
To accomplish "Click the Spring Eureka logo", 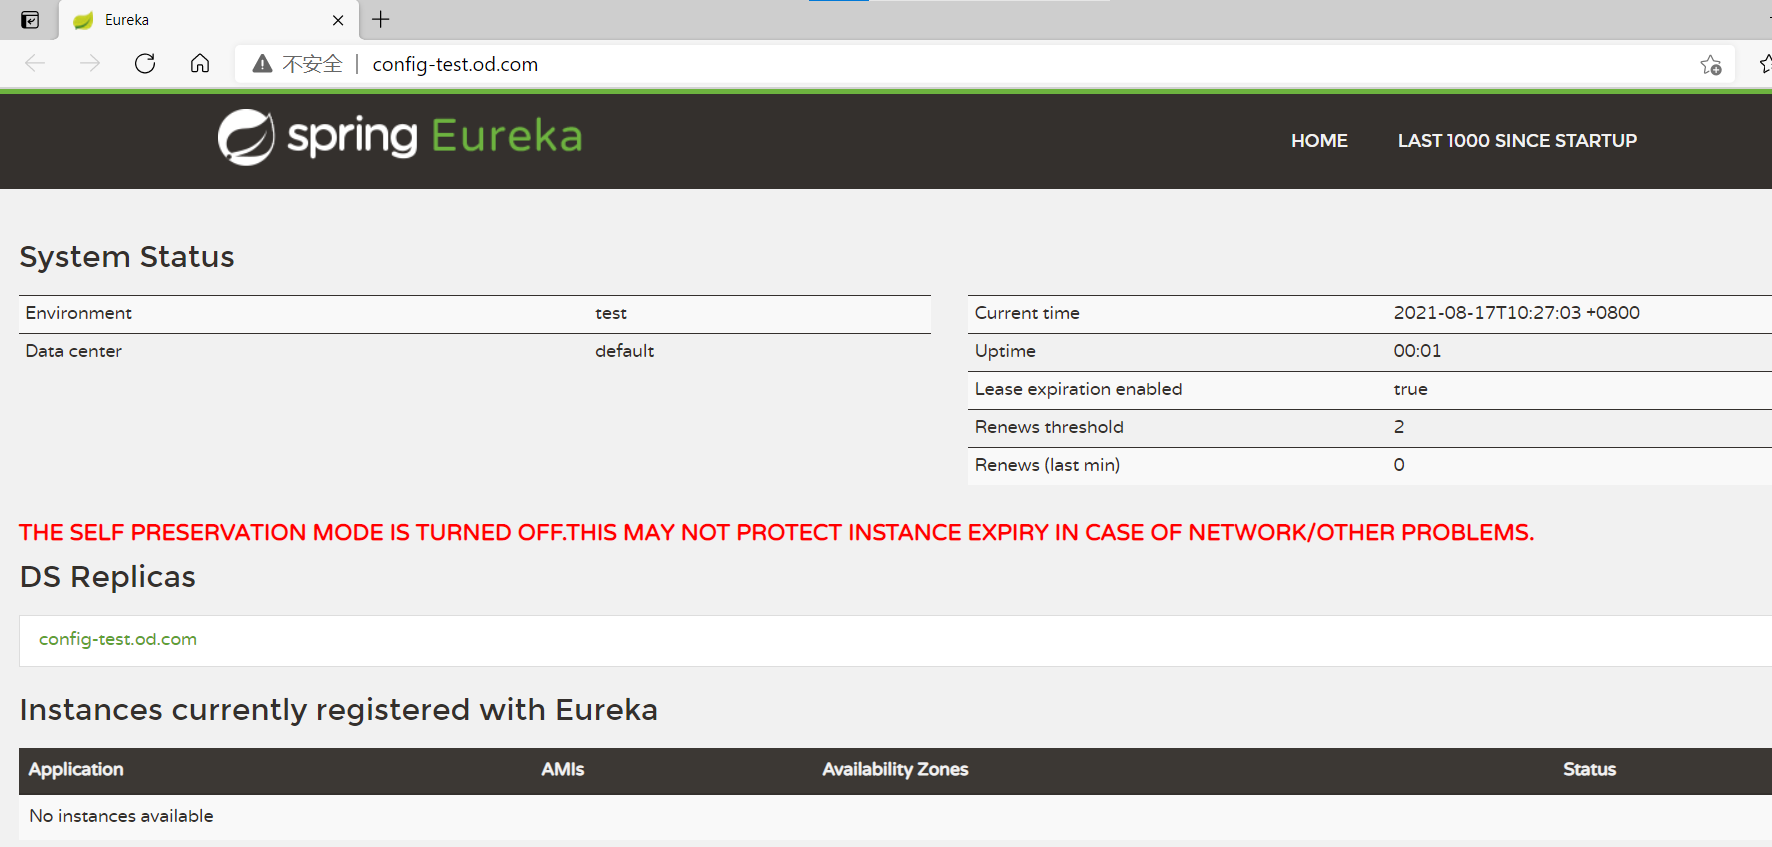I will click(x=400, y=137).
